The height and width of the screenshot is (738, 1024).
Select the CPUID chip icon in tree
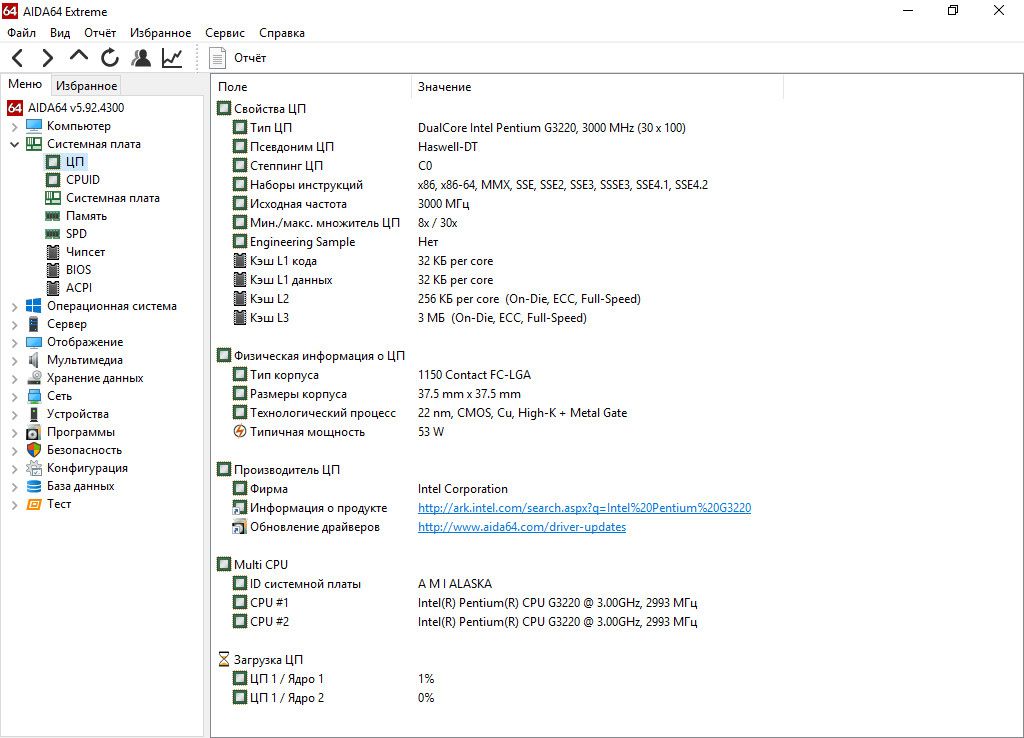[x=53, y=180]
